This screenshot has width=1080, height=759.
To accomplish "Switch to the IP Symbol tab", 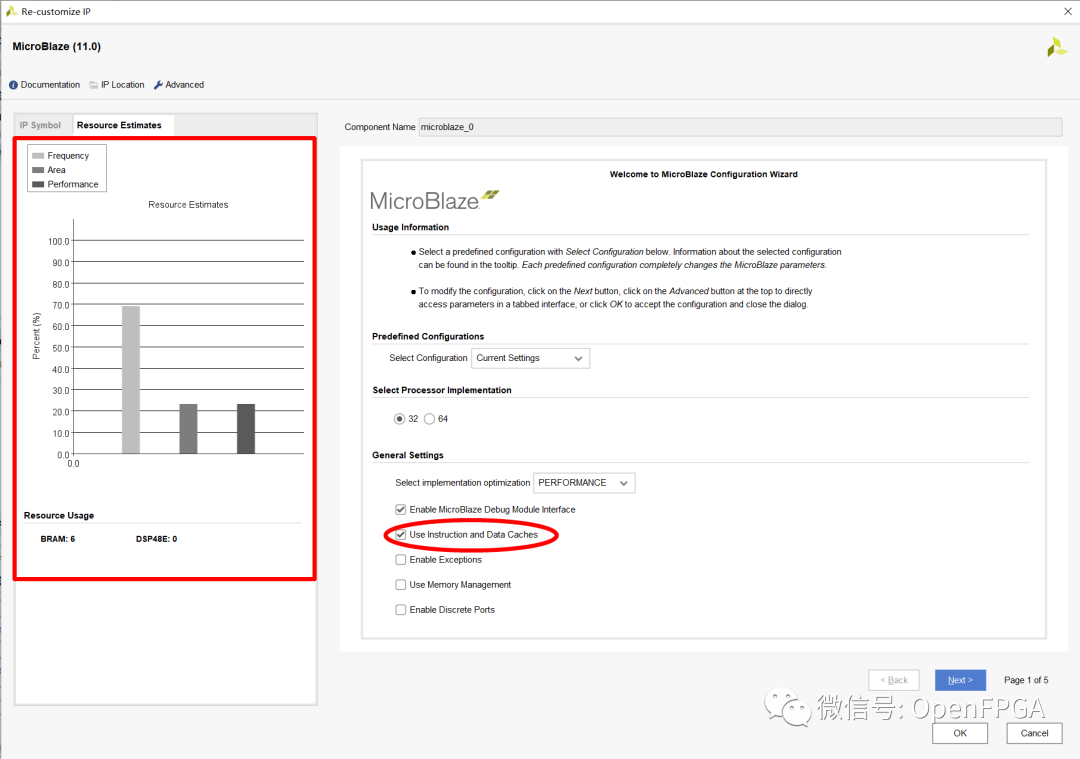I will pos(40,125).
